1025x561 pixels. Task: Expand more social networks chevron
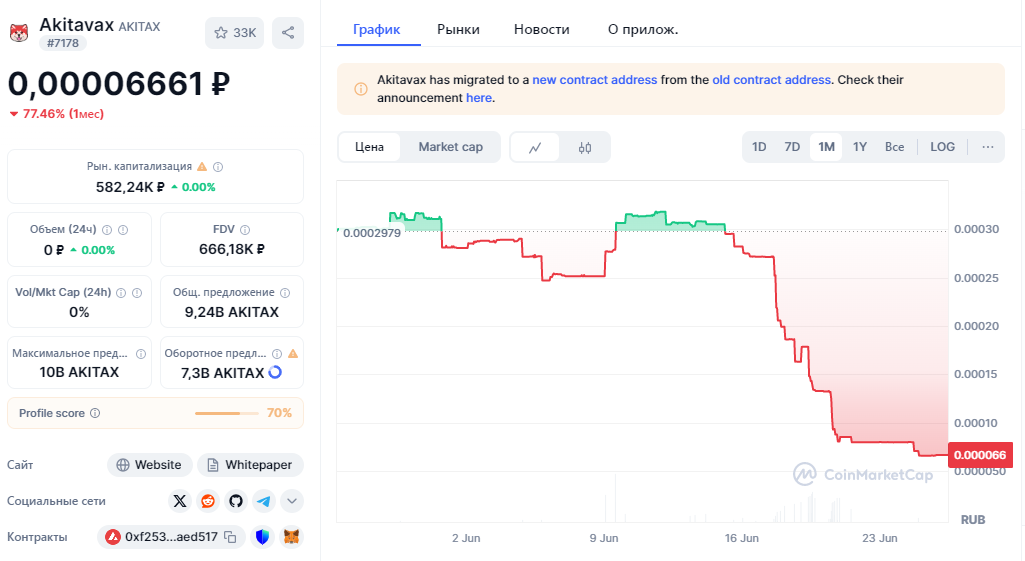pos(292,501)
